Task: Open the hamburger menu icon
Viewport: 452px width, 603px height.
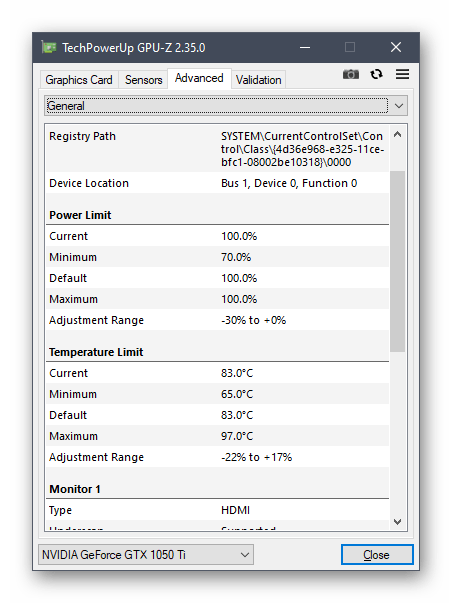Action: [x=402, y=74]
